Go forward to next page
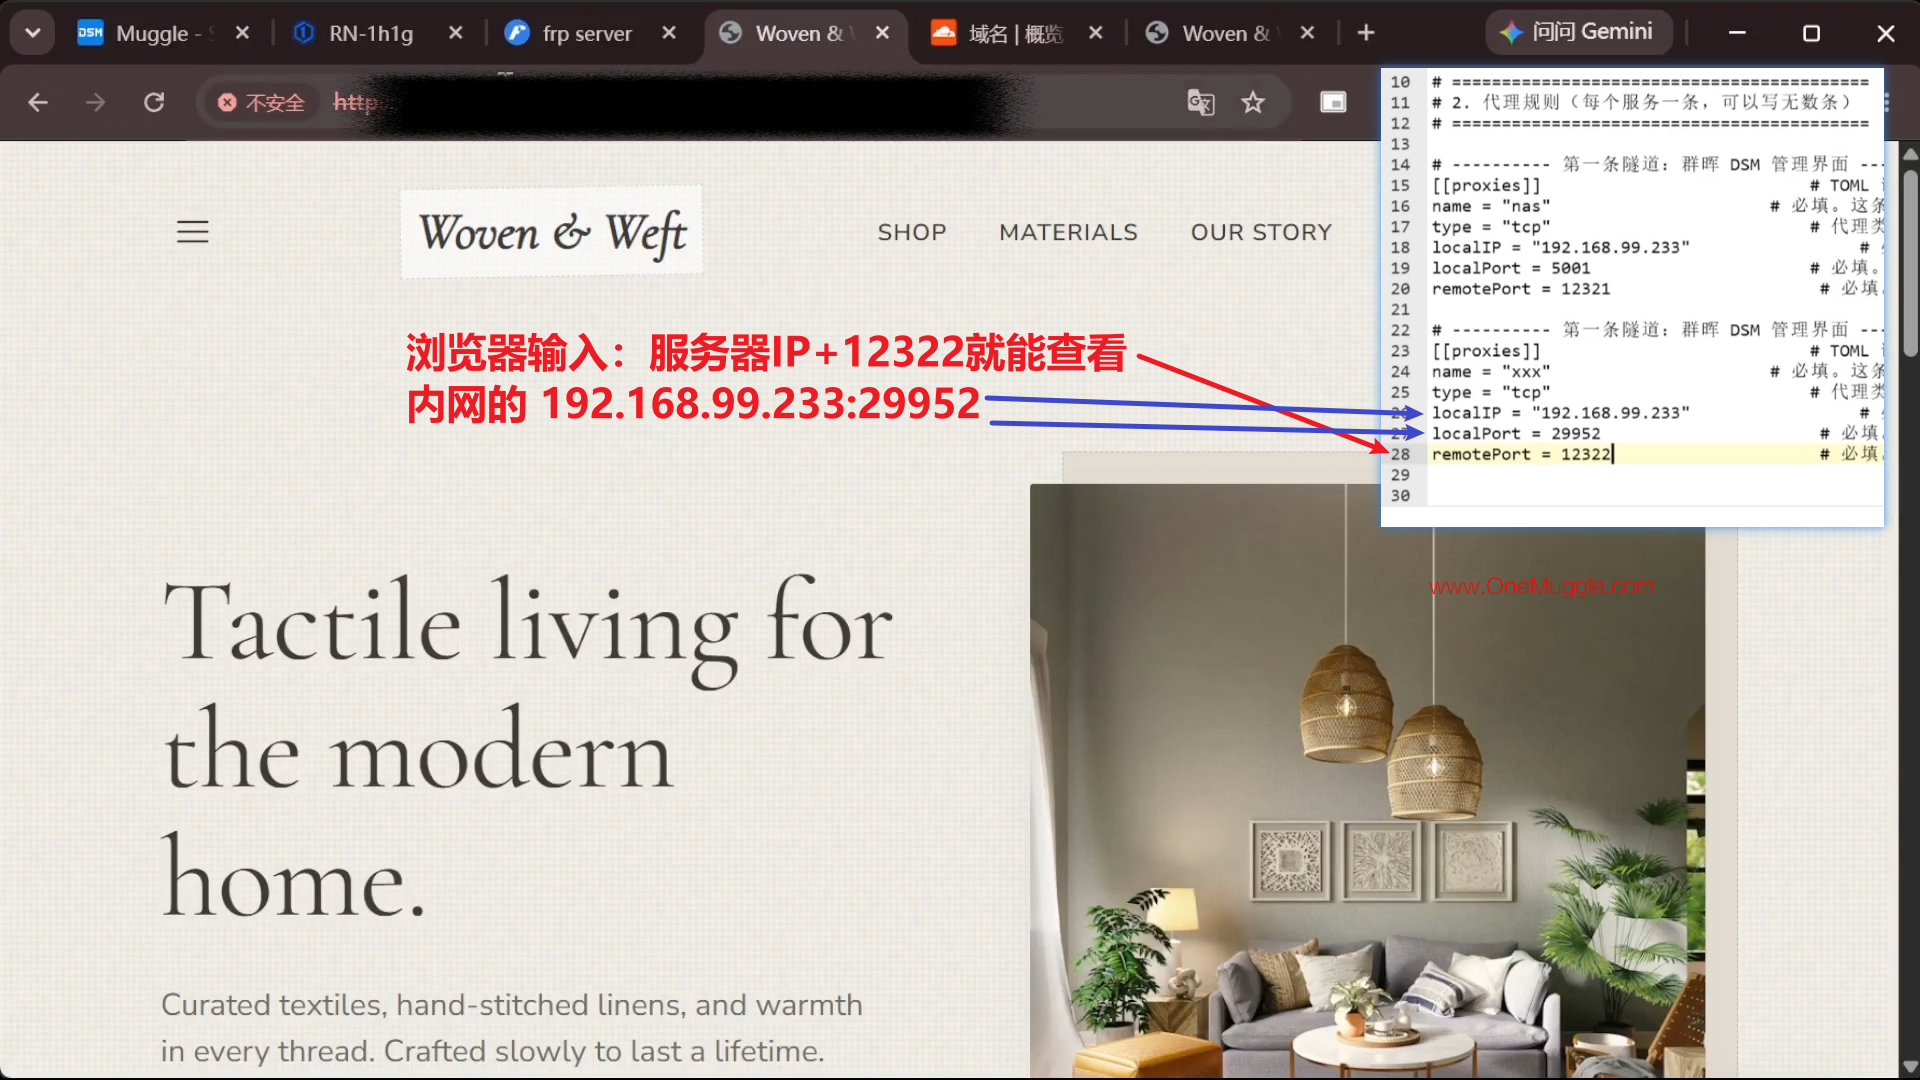Screen dimensions: 1920x1080 95,102
